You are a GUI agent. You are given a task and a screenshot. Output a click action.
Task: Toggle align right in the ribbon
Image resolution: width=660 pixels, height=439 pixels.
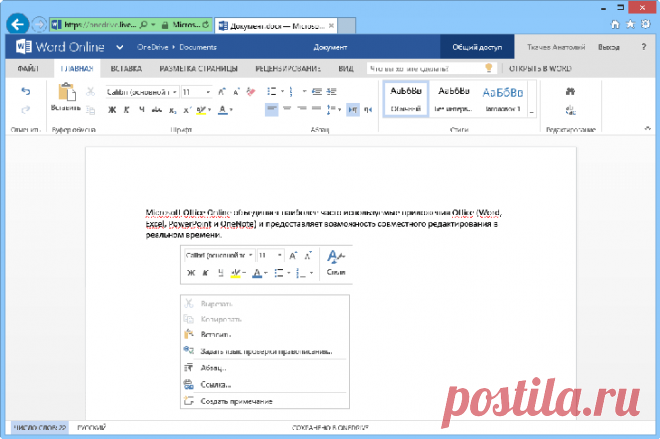pos(302,109)
